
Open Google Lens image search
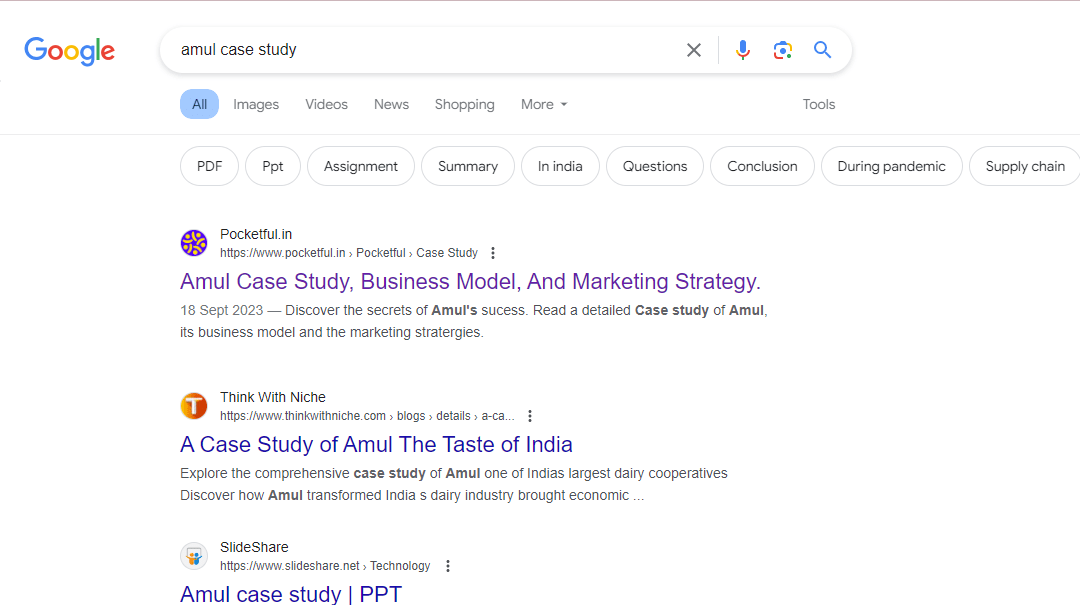pos(782,50)
